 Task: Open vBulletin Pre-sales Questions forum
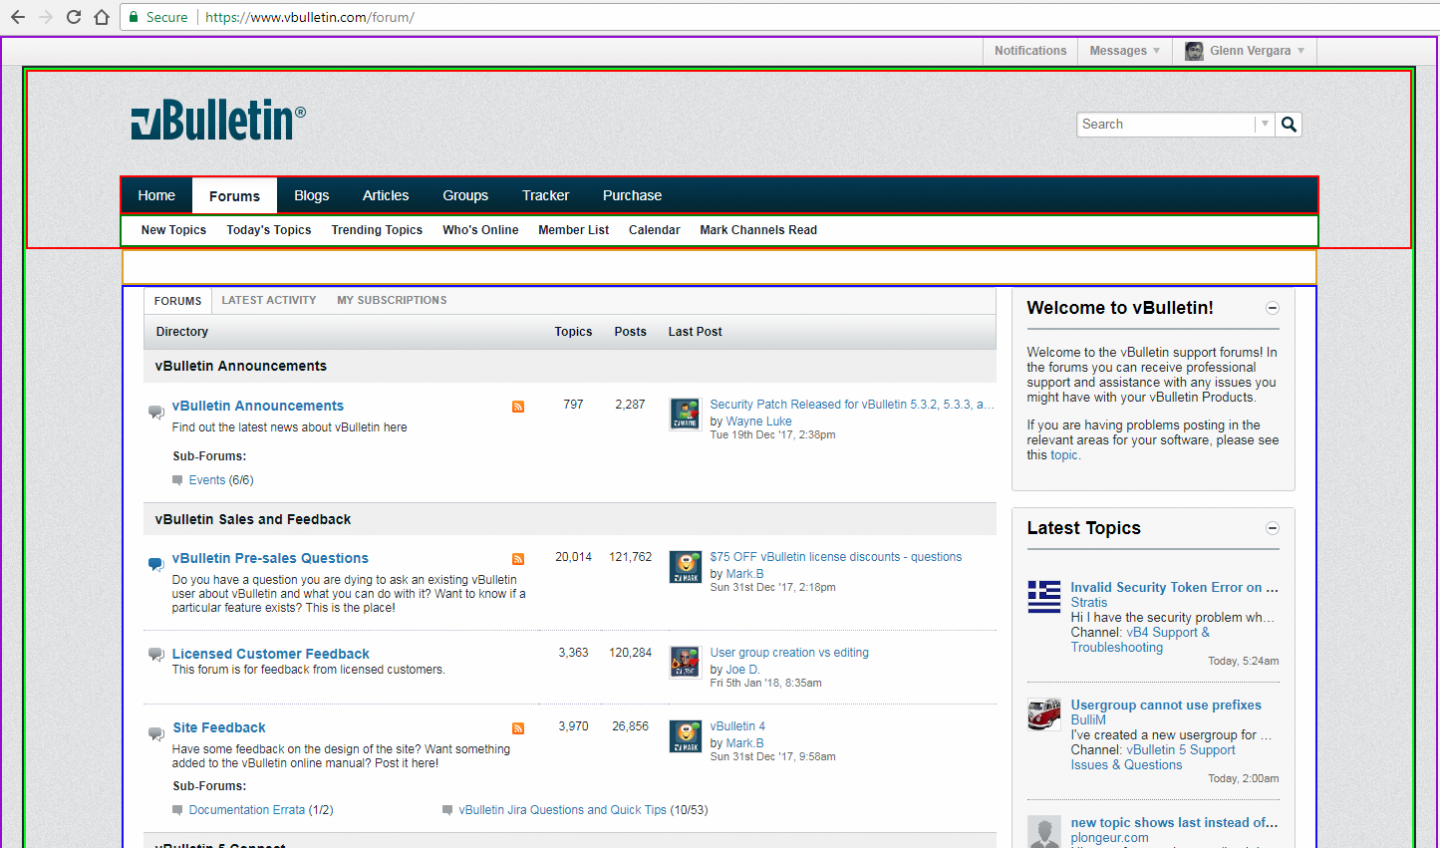point(270,559)
